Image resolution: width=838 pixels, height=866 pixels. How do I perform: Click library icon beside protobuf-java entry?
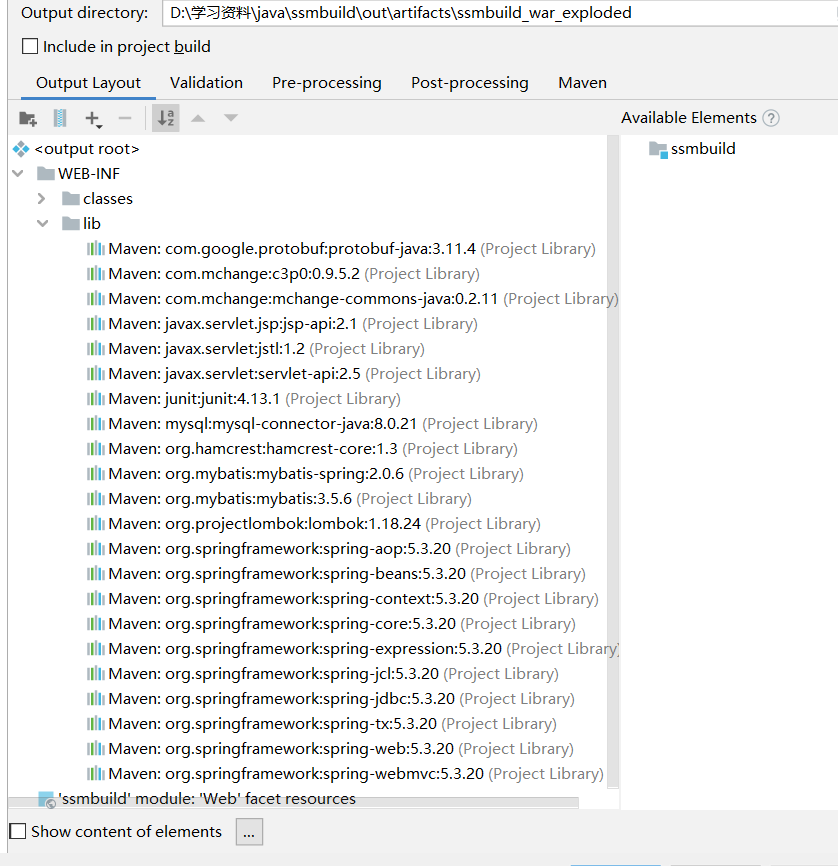click(96, 249)
